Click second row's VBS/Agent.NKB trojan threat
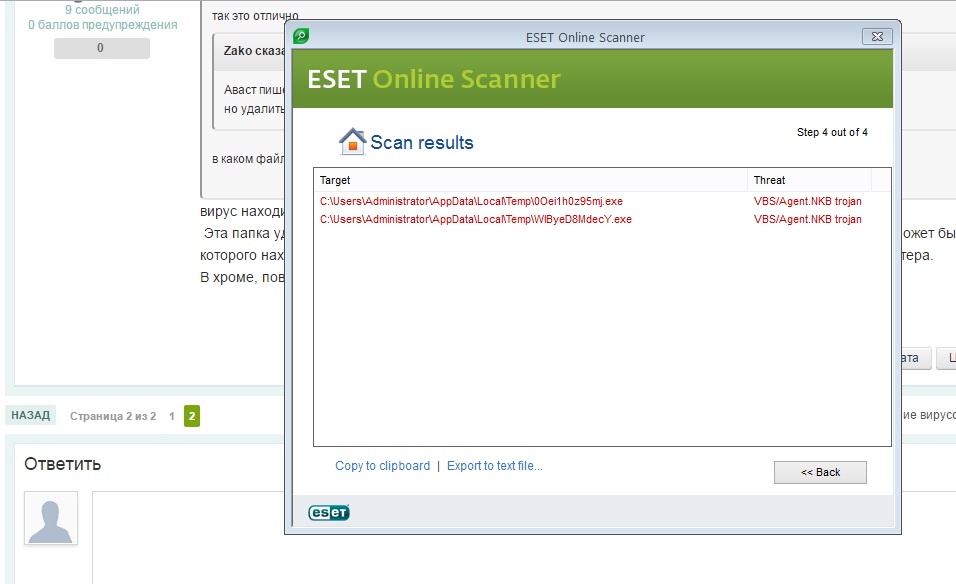 (x=807, y=219)
